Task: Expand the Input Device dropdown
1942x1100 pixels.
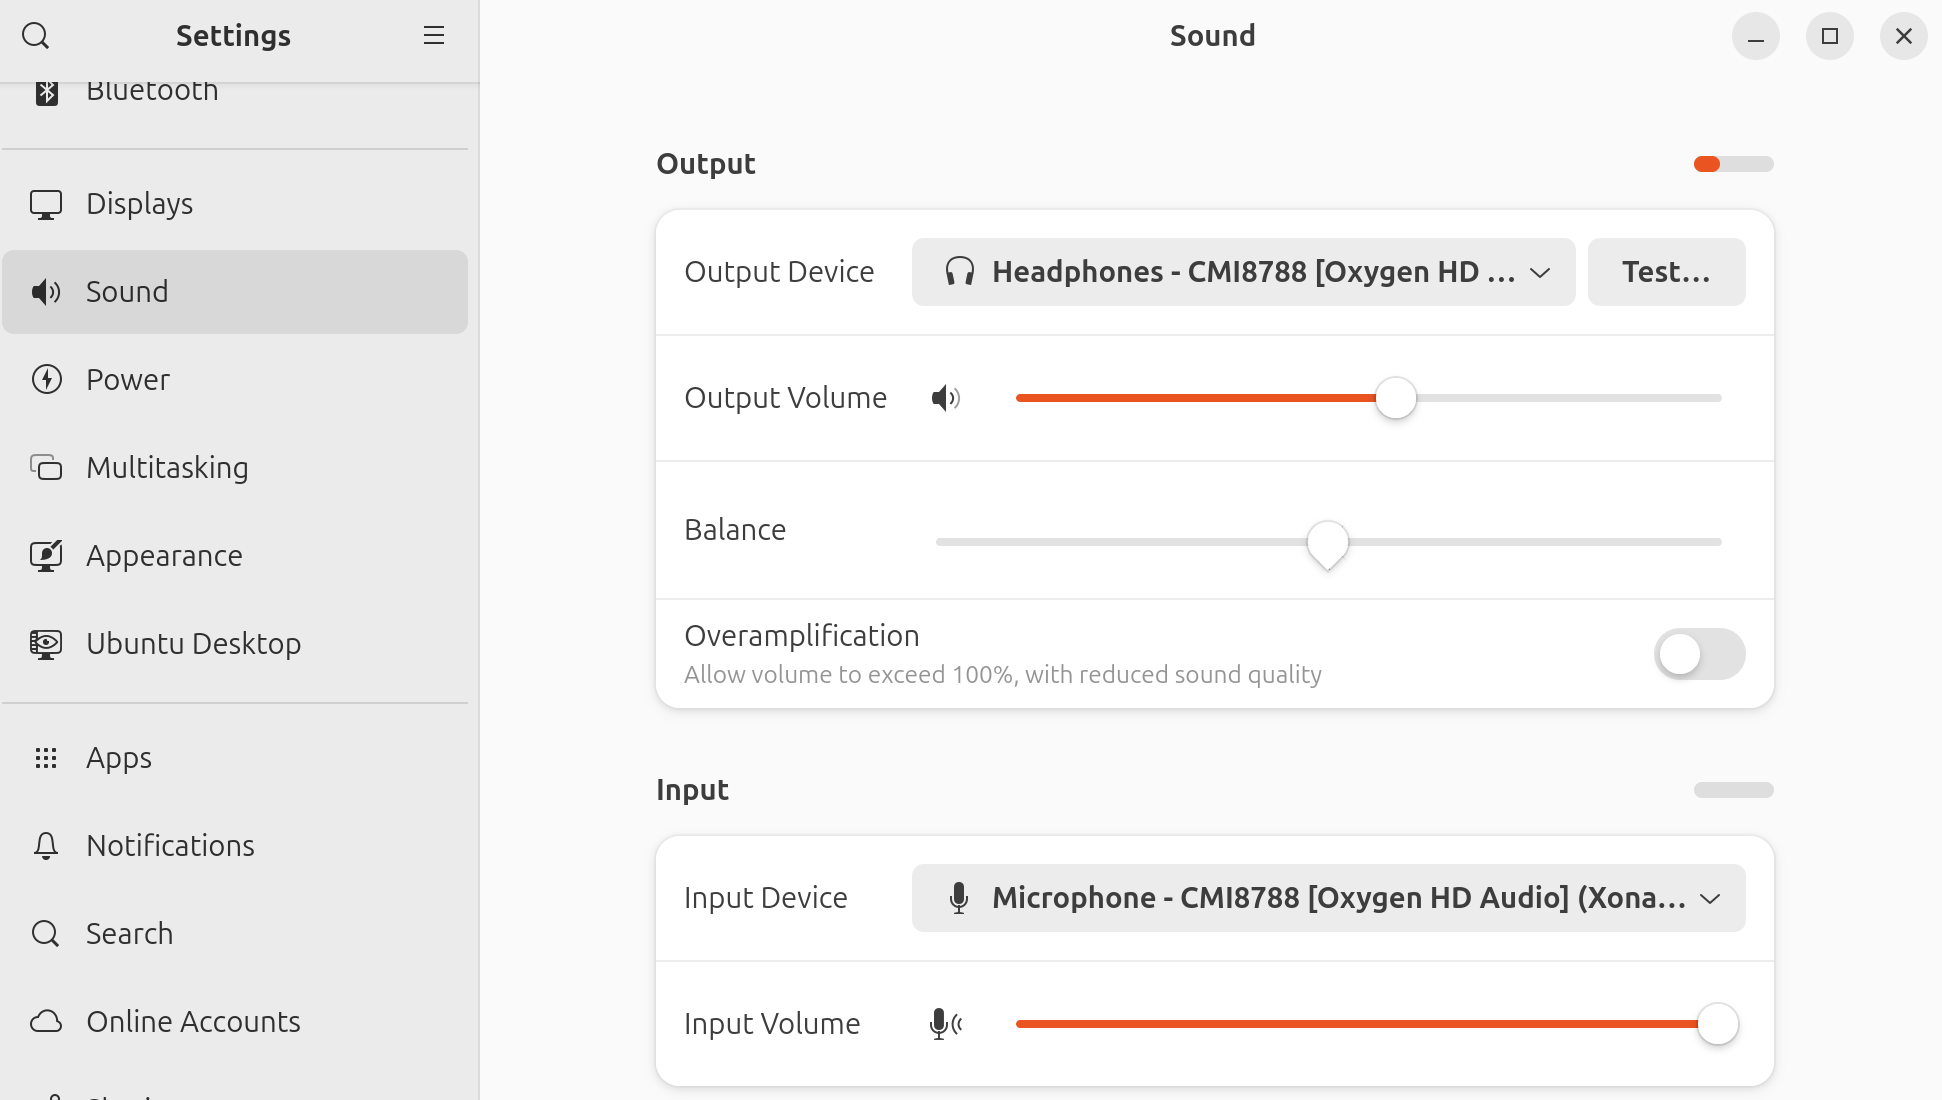Action: [1328, 898]
